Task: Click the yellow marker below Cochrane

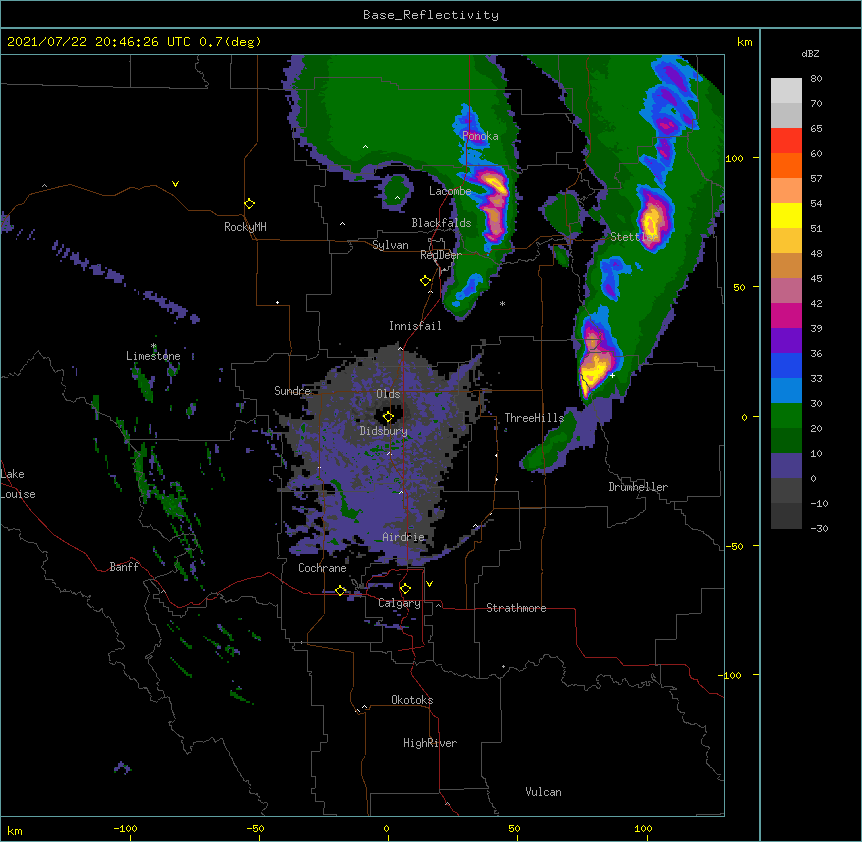Action: (x=340, y=590)
